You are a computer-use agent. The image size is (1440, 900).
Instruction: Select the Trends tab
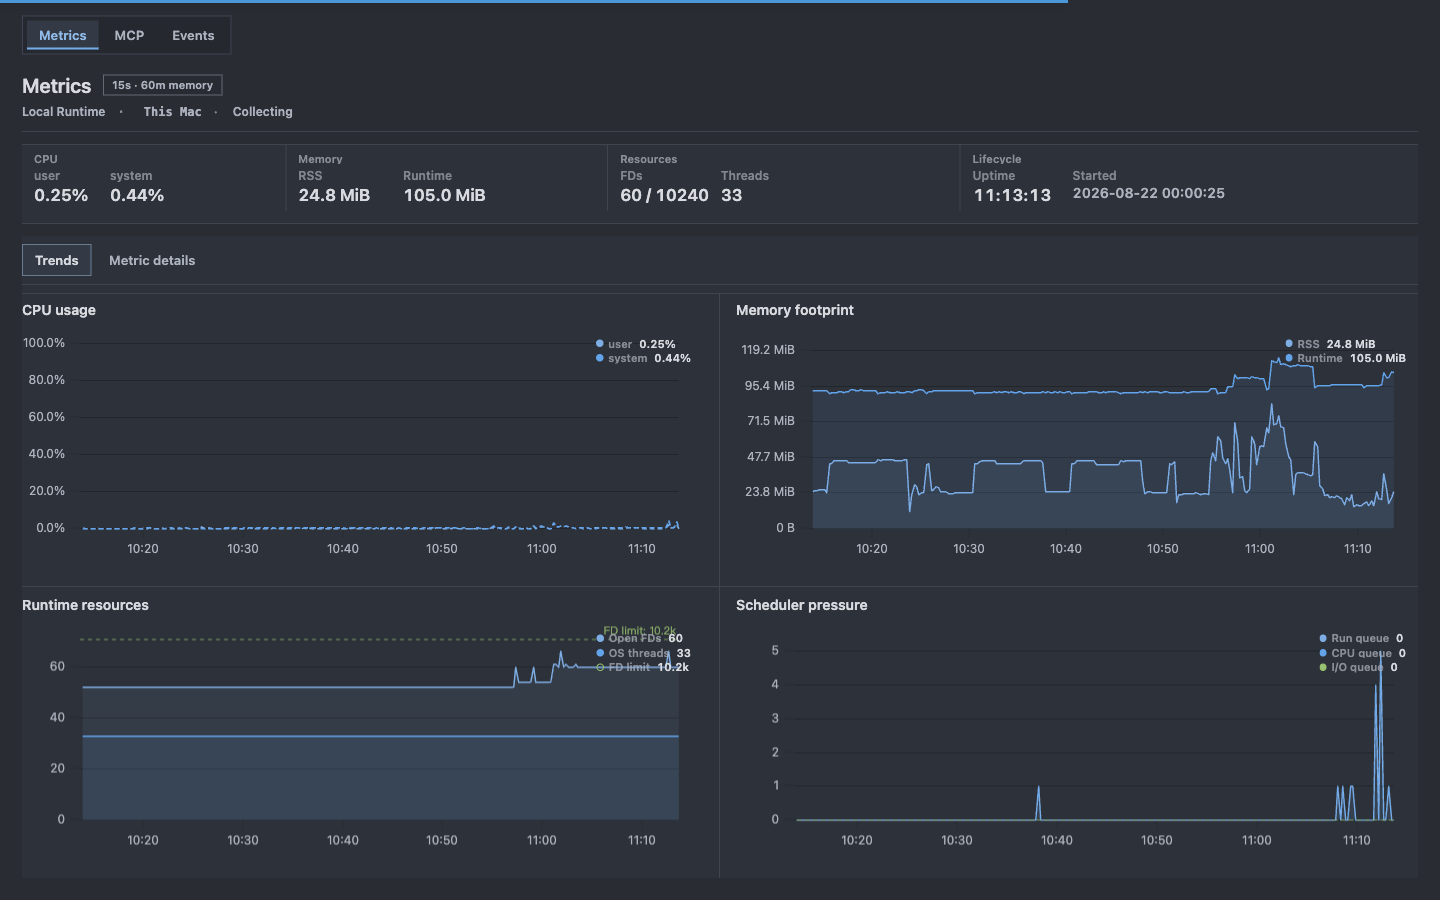[57, 260]
